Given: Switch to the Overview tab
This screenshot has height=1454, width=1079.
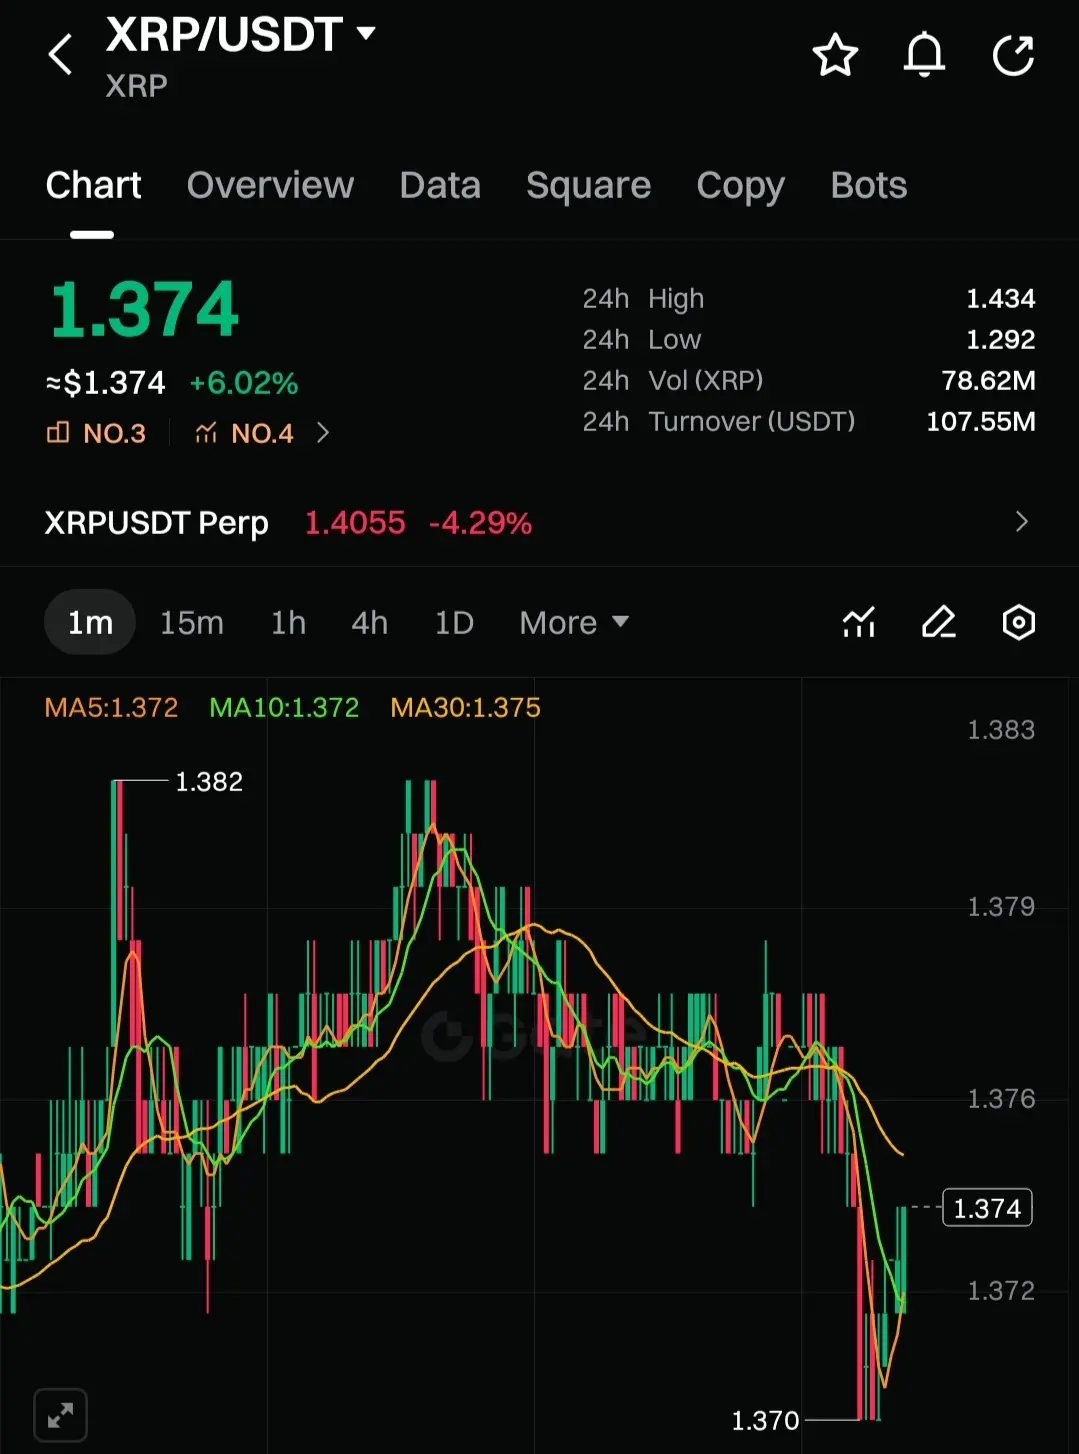Looking at the screenshot, I should pyautogui.click(x=270, y=185).
